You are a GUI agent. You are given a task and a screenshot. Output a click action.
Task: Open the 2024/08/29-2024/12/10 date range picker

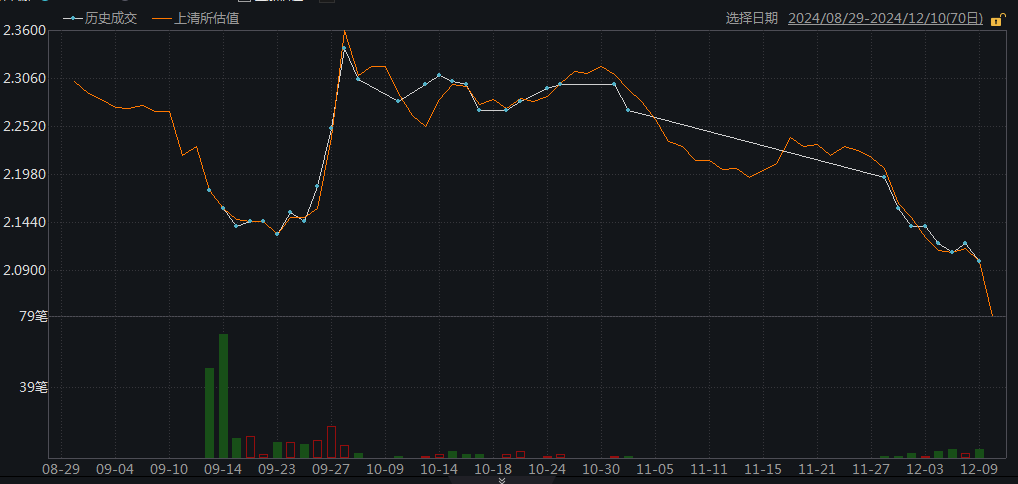885,18
